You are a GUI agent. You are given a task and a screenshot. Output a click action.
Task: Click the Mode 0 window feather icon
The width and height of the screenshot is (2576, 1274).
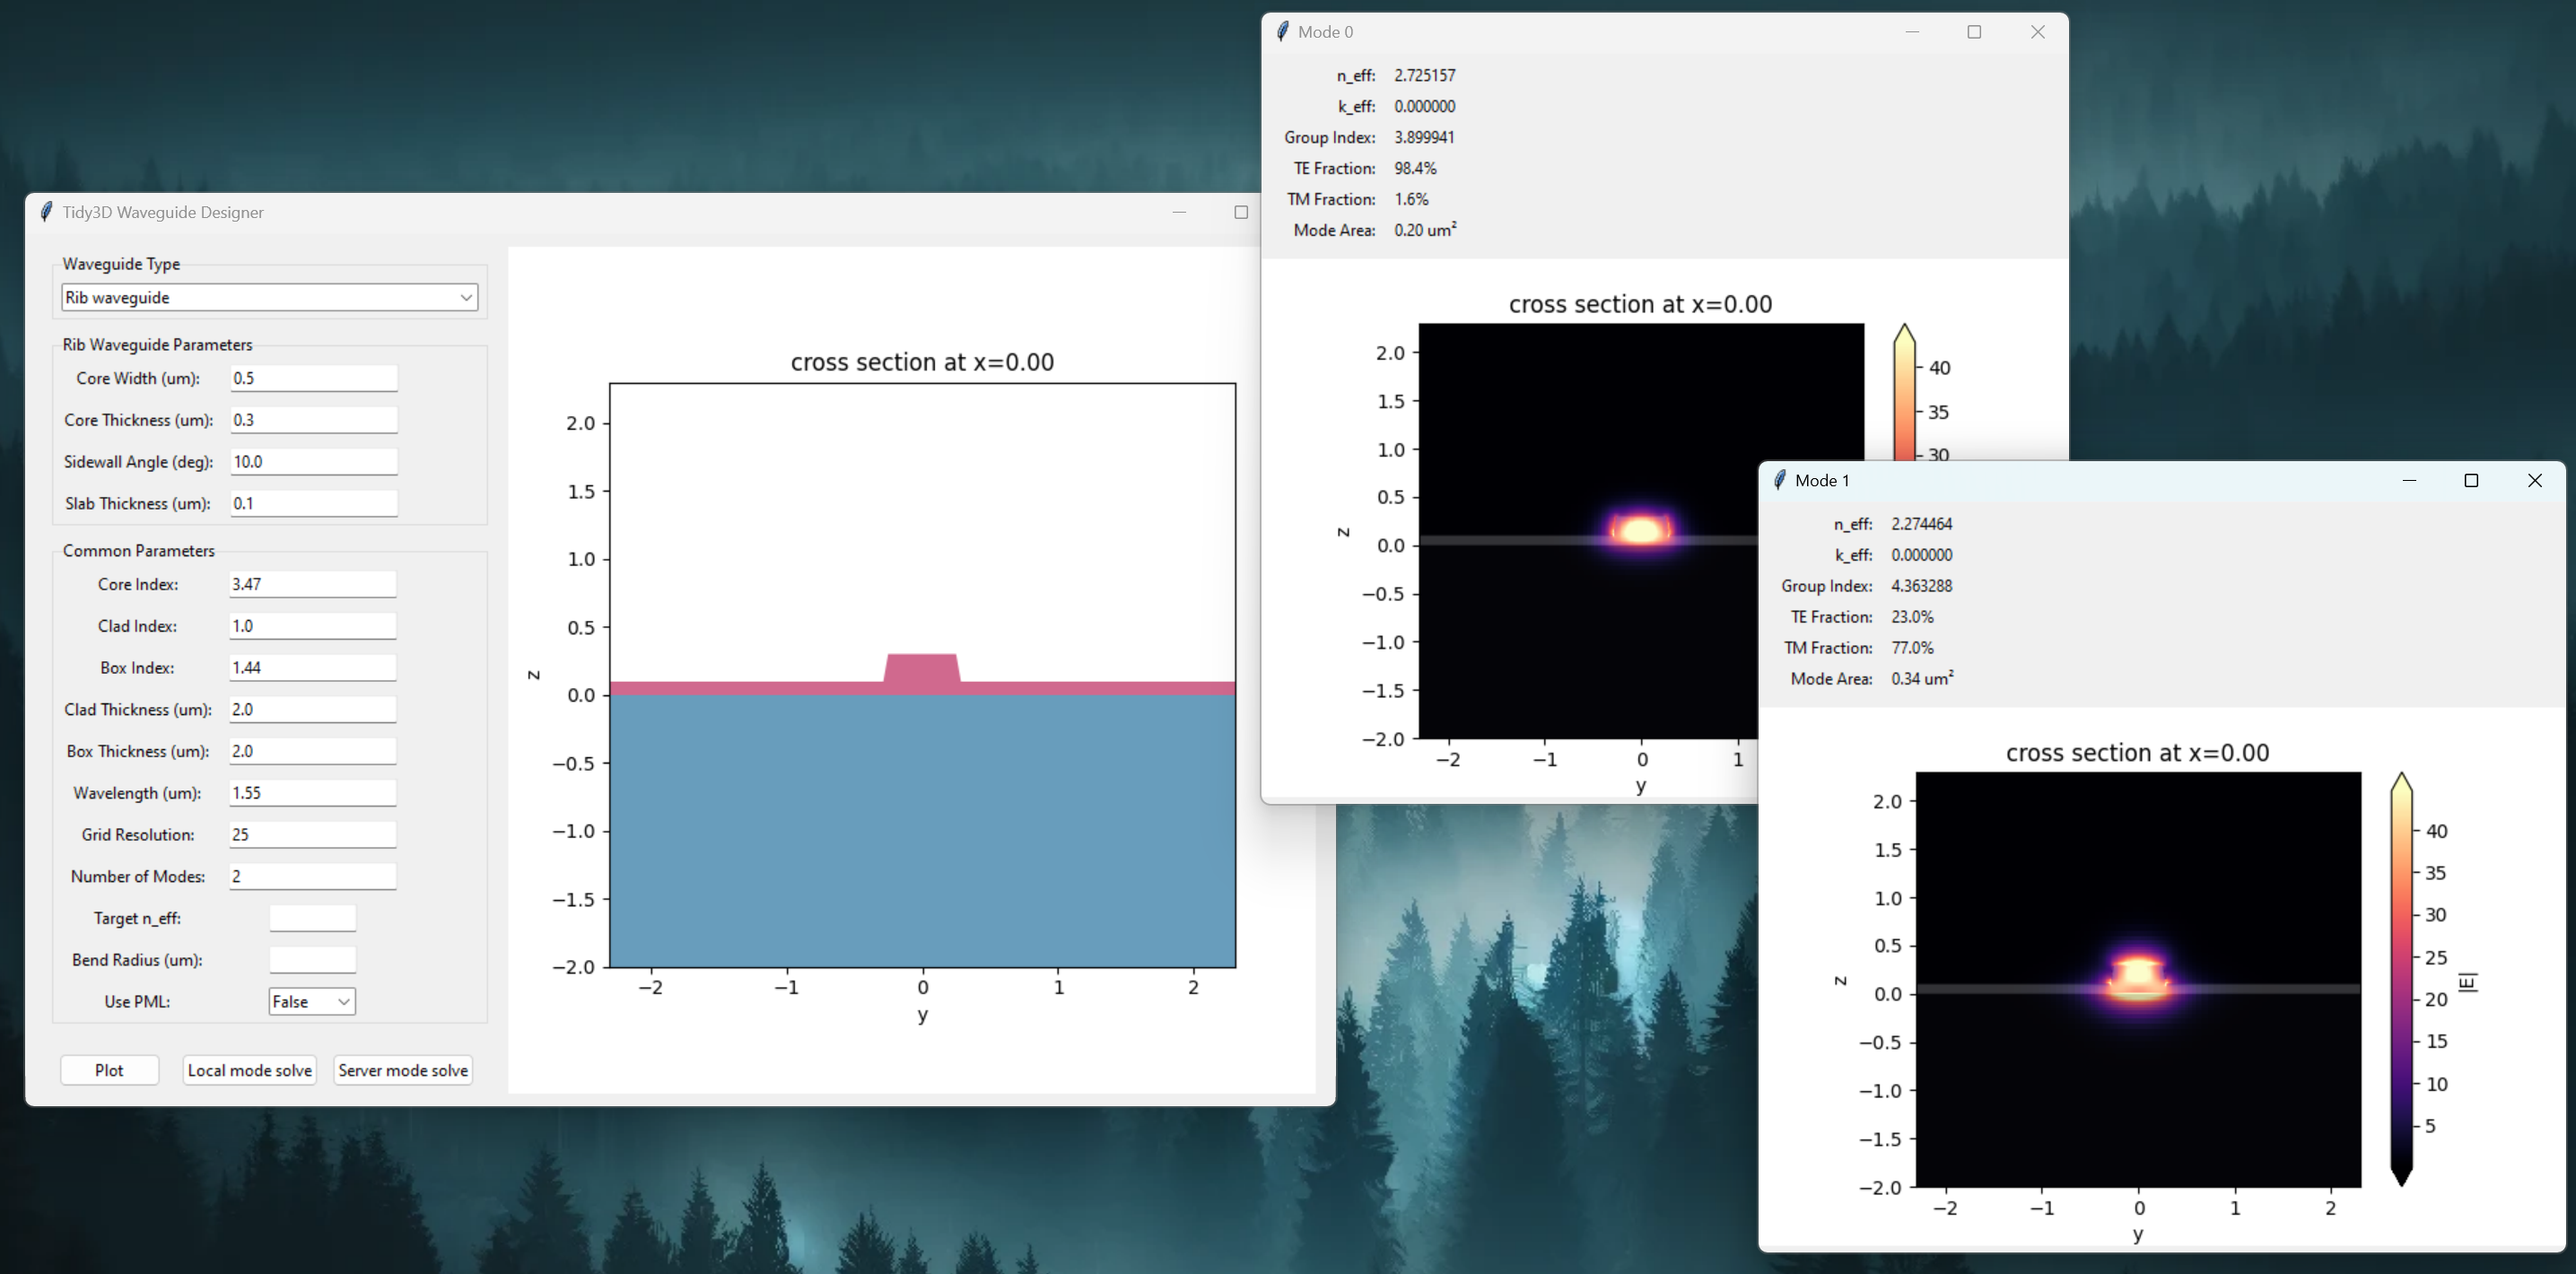(1282, 32)
